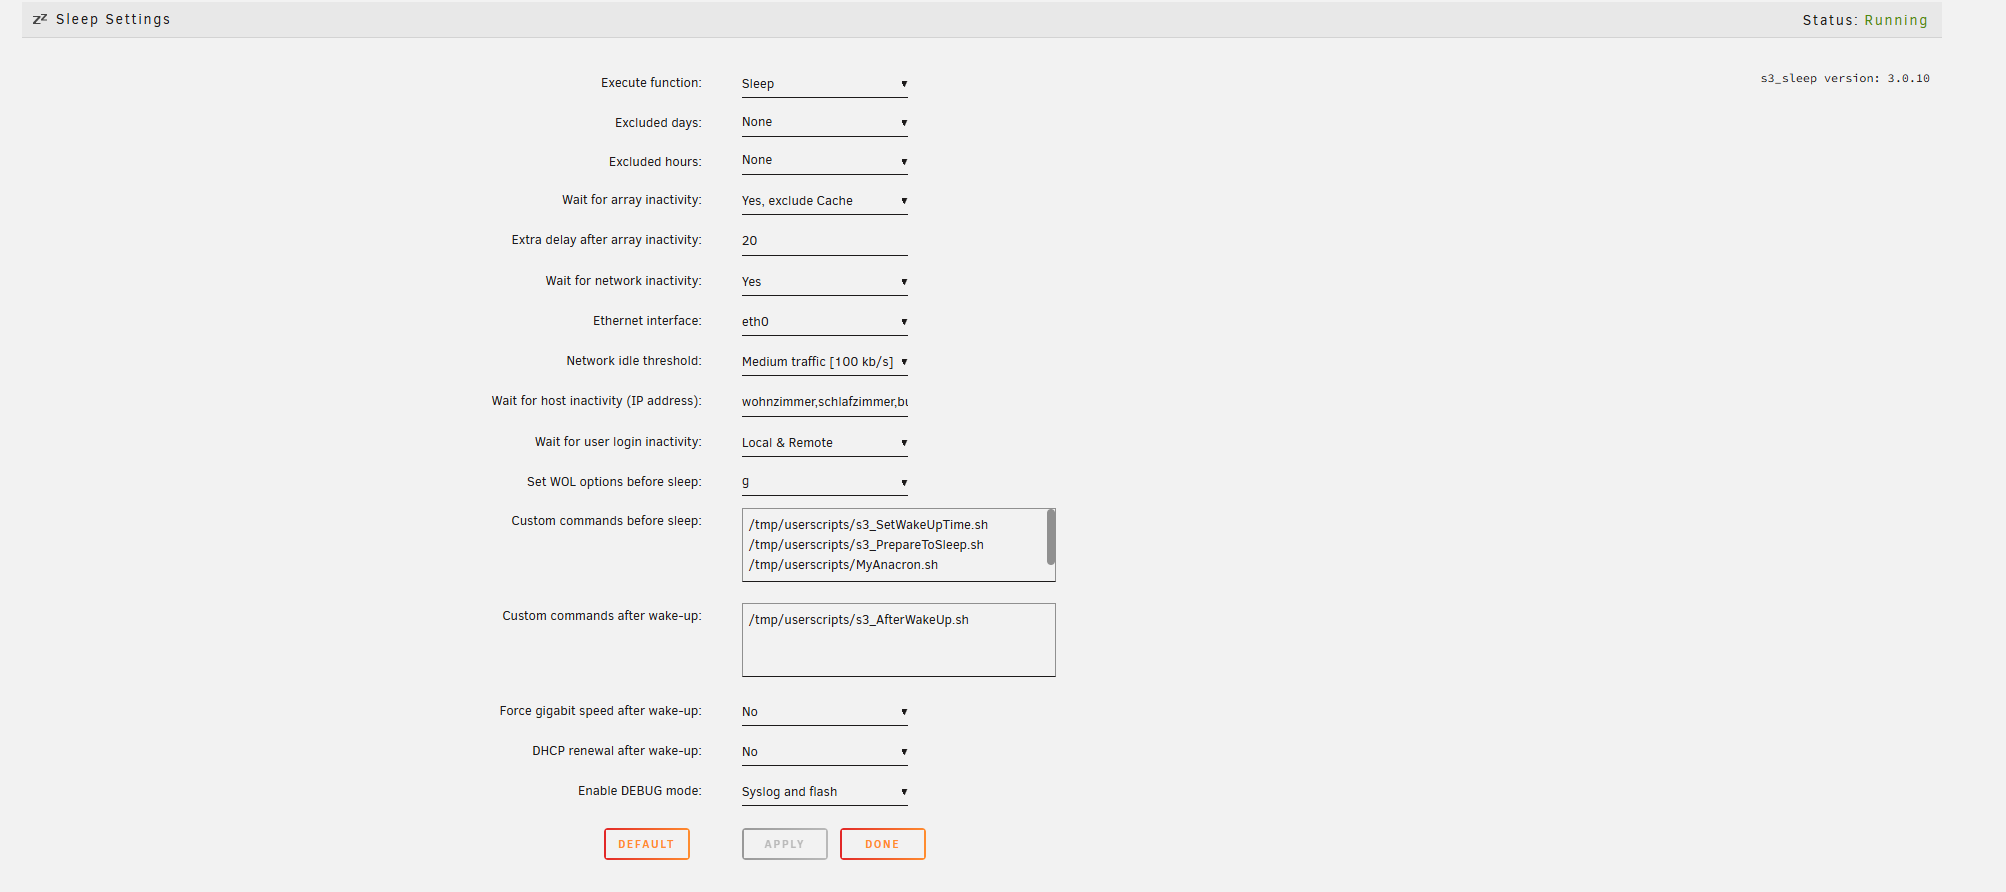Image resolution: width=2006 pixels, height=892 pixels.
Task: Click the Status: Running text
Action: click(1865, 20)
